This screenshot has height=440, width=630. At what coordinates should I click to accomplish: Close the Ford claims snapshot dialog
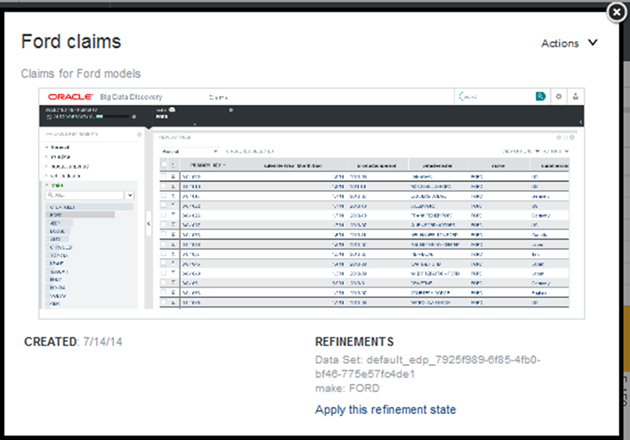click(x=617, y=13)
